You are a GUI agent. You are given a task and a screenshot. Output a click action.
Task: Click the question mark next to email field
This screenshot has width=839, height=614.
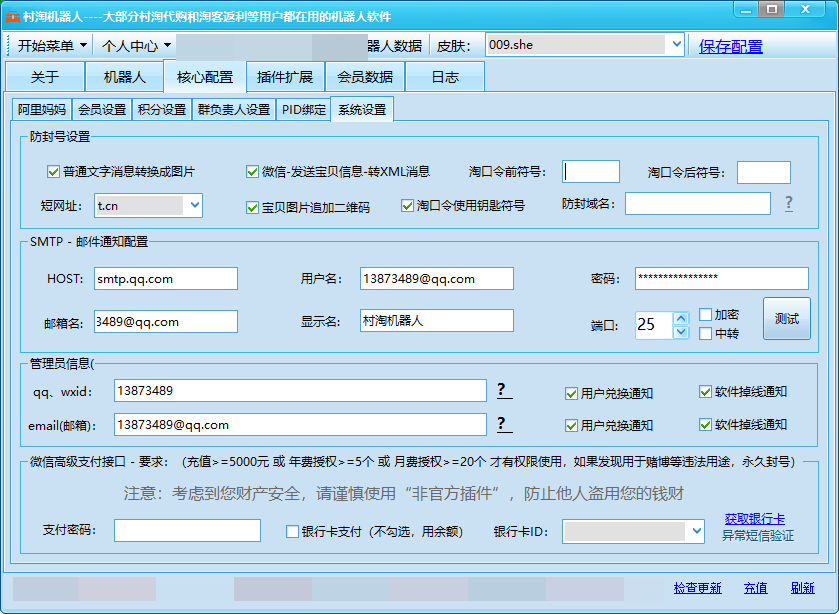(x=502, y=424)
